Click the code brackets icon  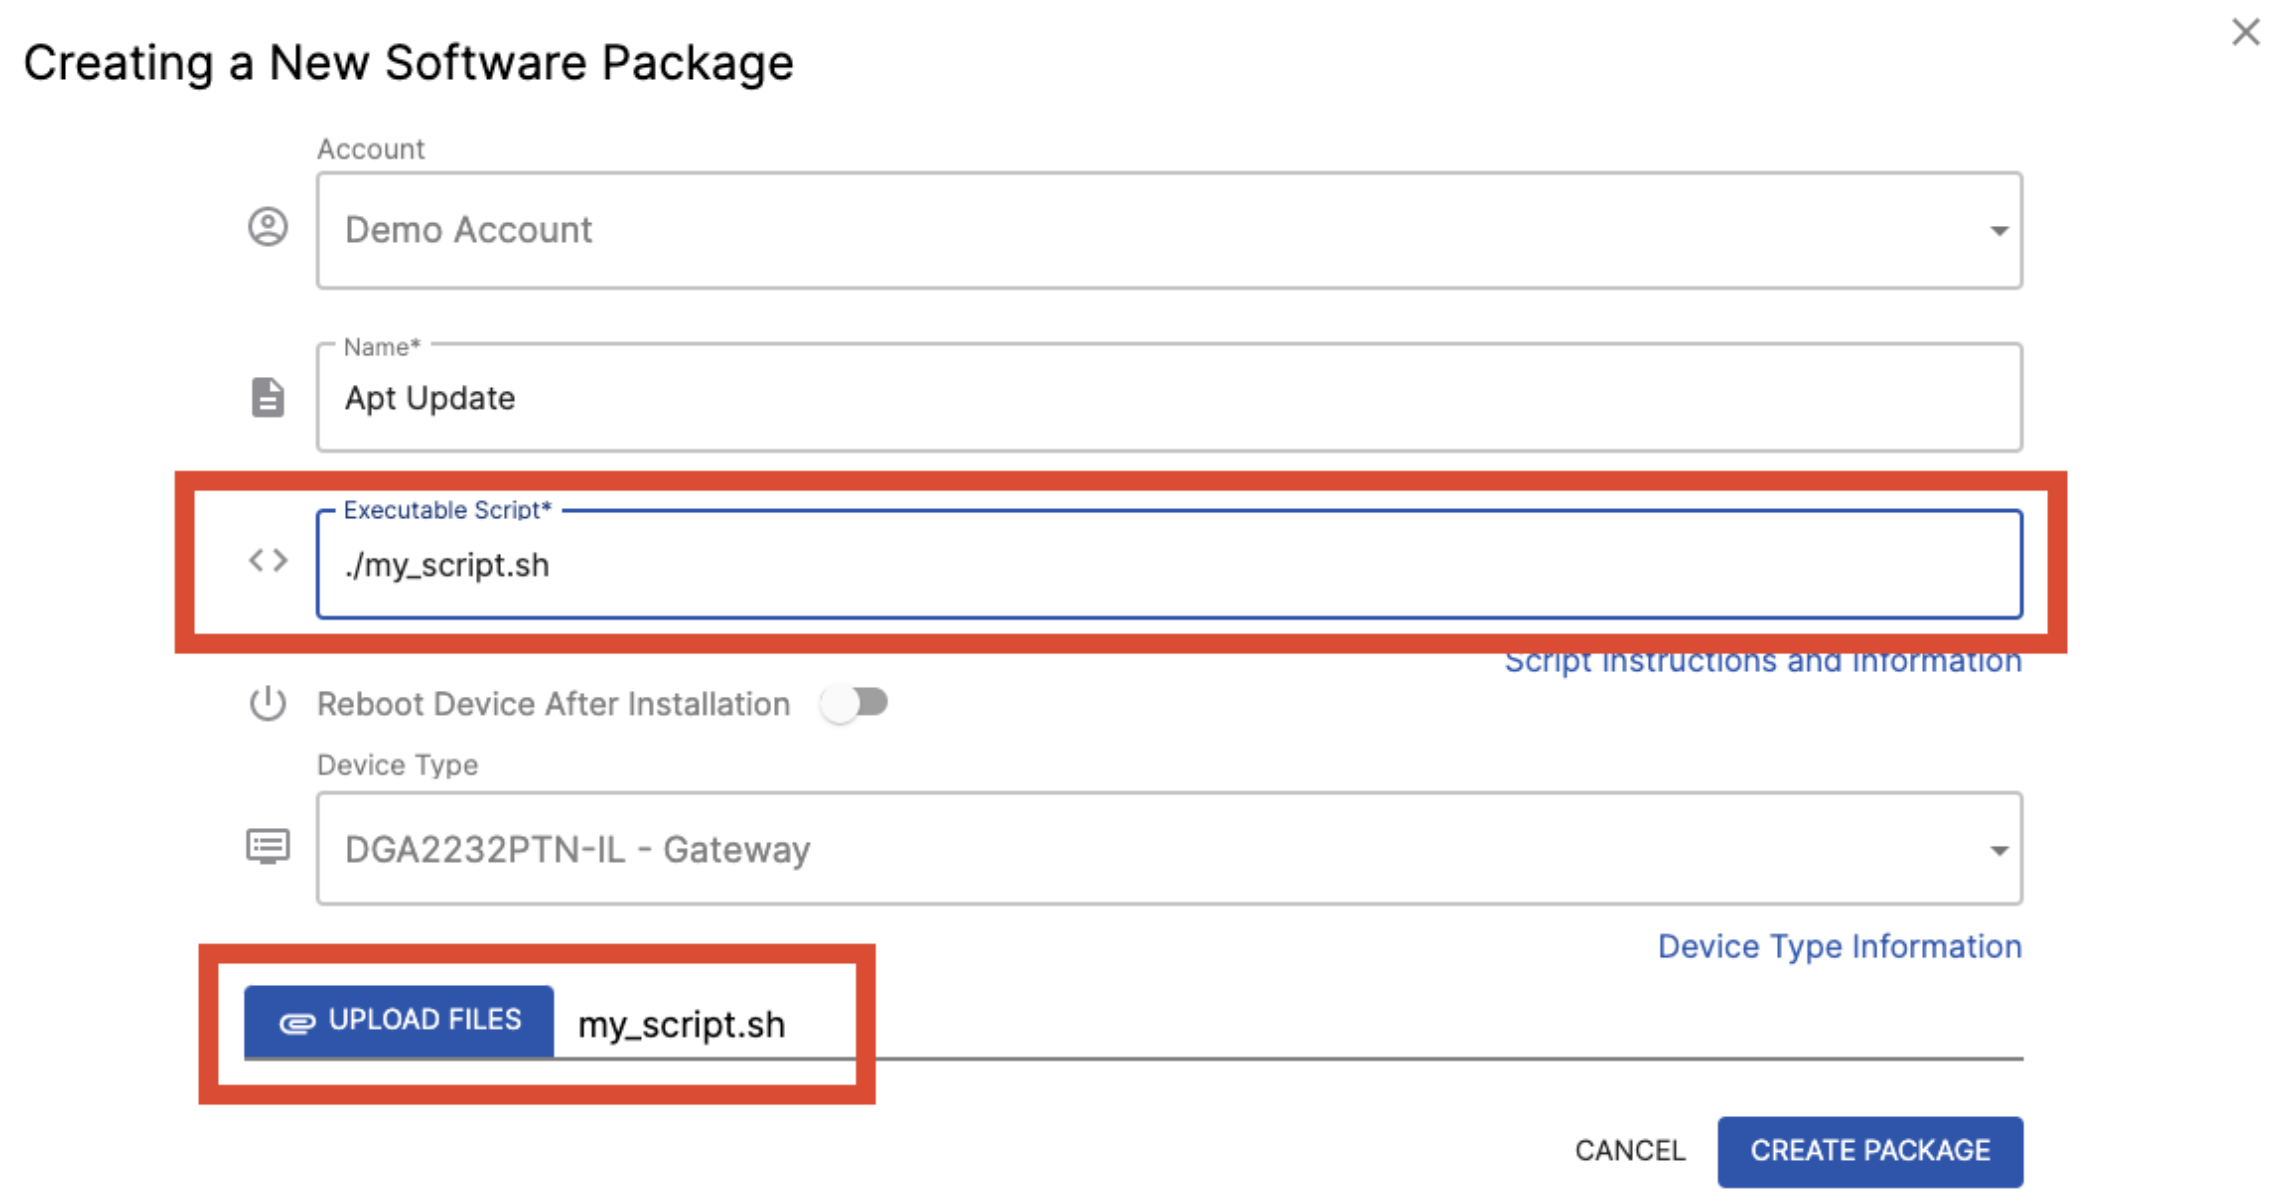[x=268, y=561]
